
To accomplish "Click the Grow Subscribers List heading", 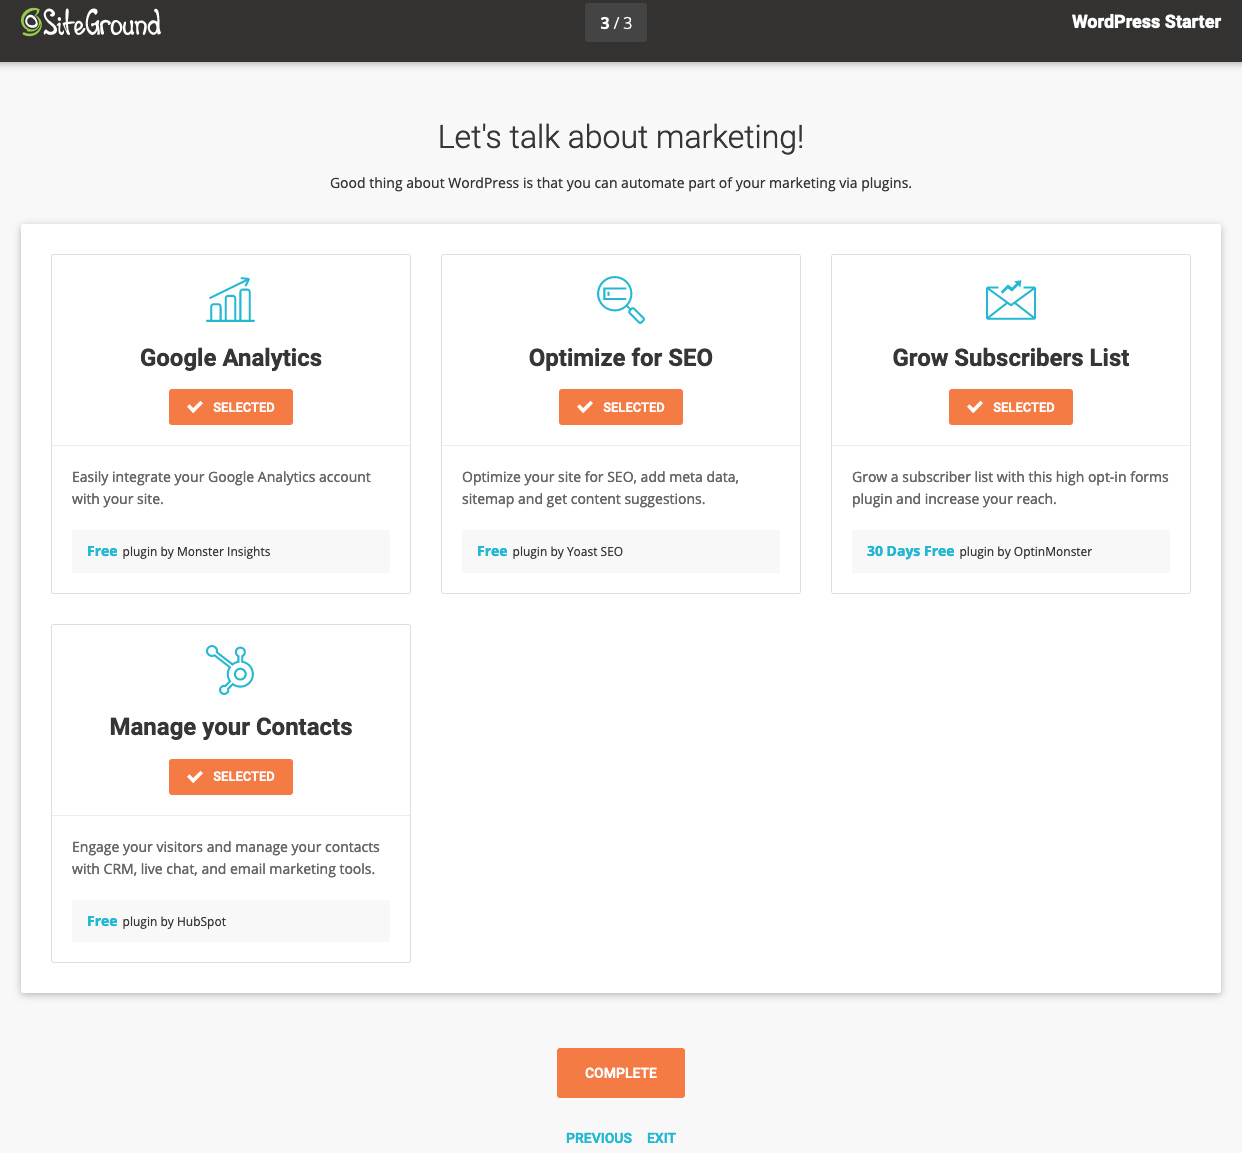I will pos(1011,358).
